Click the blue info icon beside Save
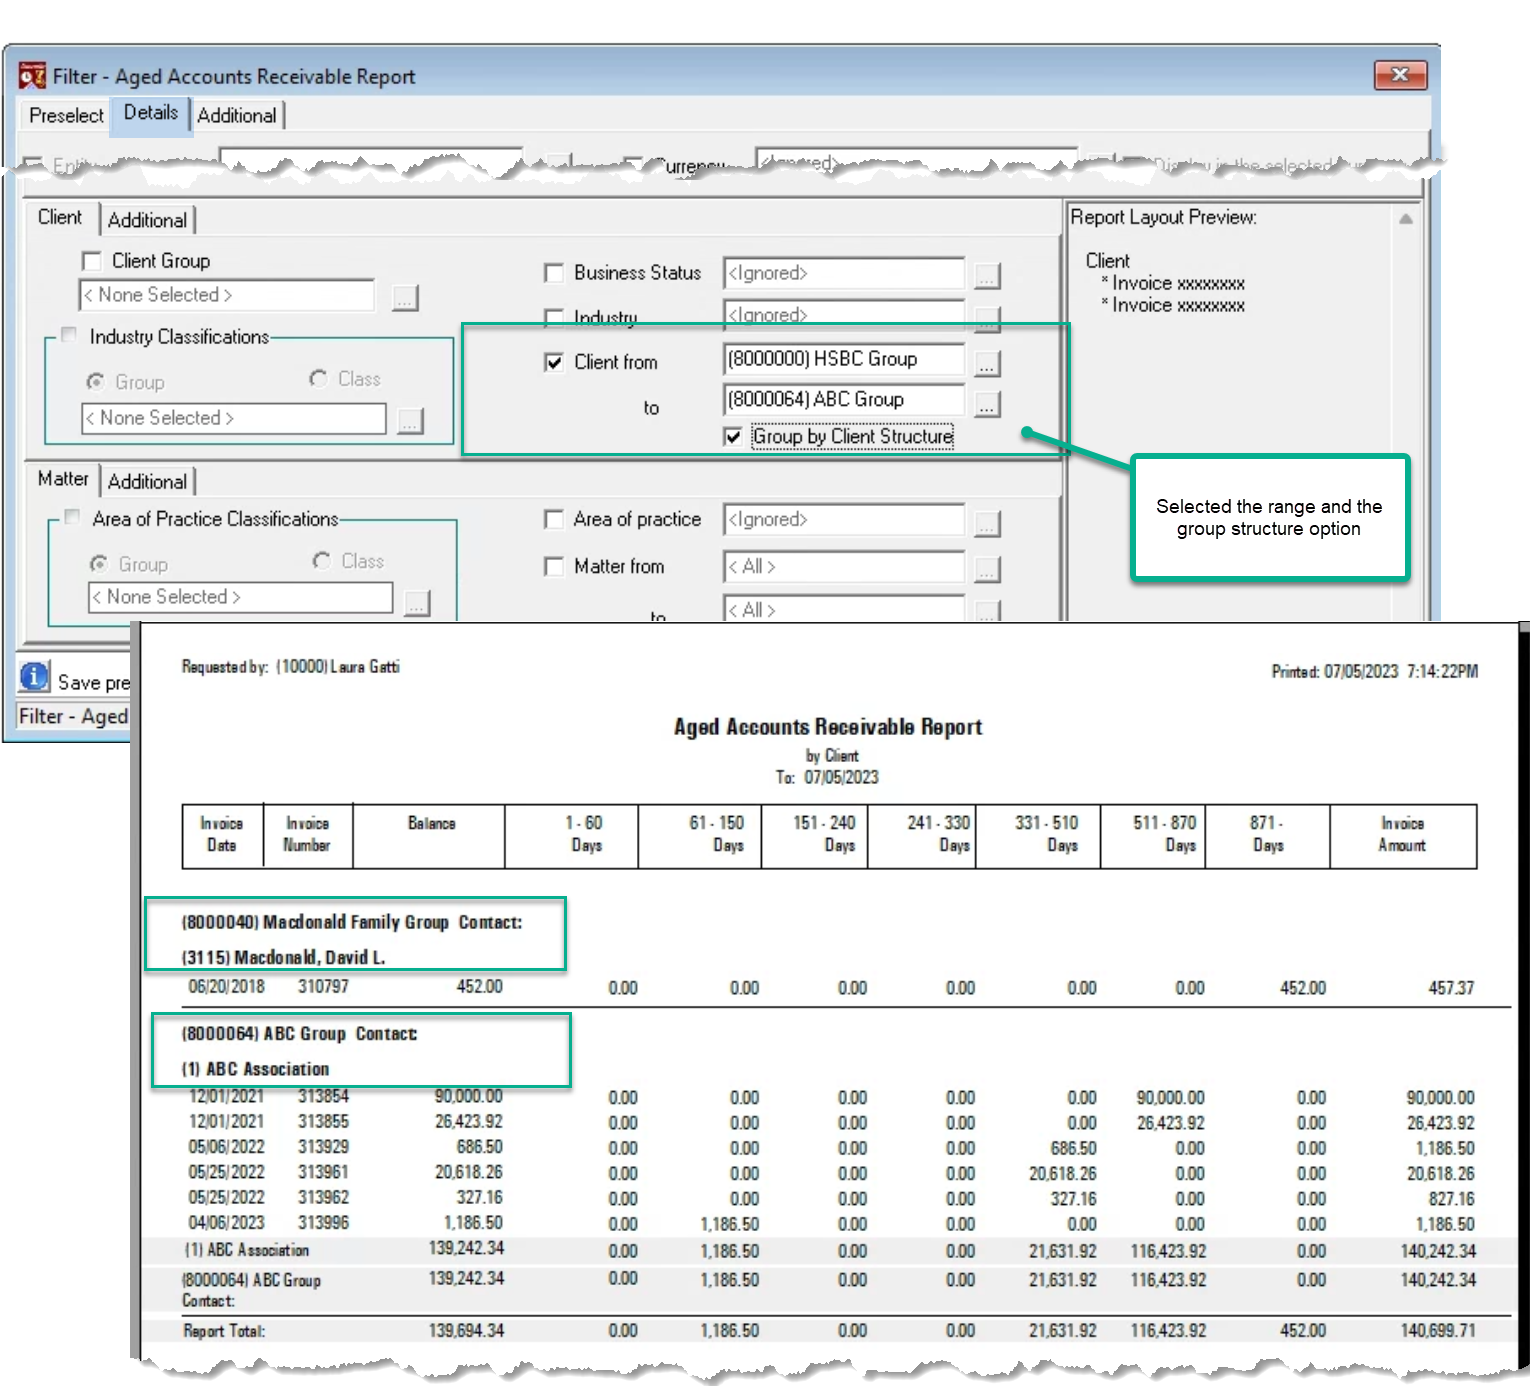Image resolution: width=1530 pixels, height=1386 pixels. 34,677
